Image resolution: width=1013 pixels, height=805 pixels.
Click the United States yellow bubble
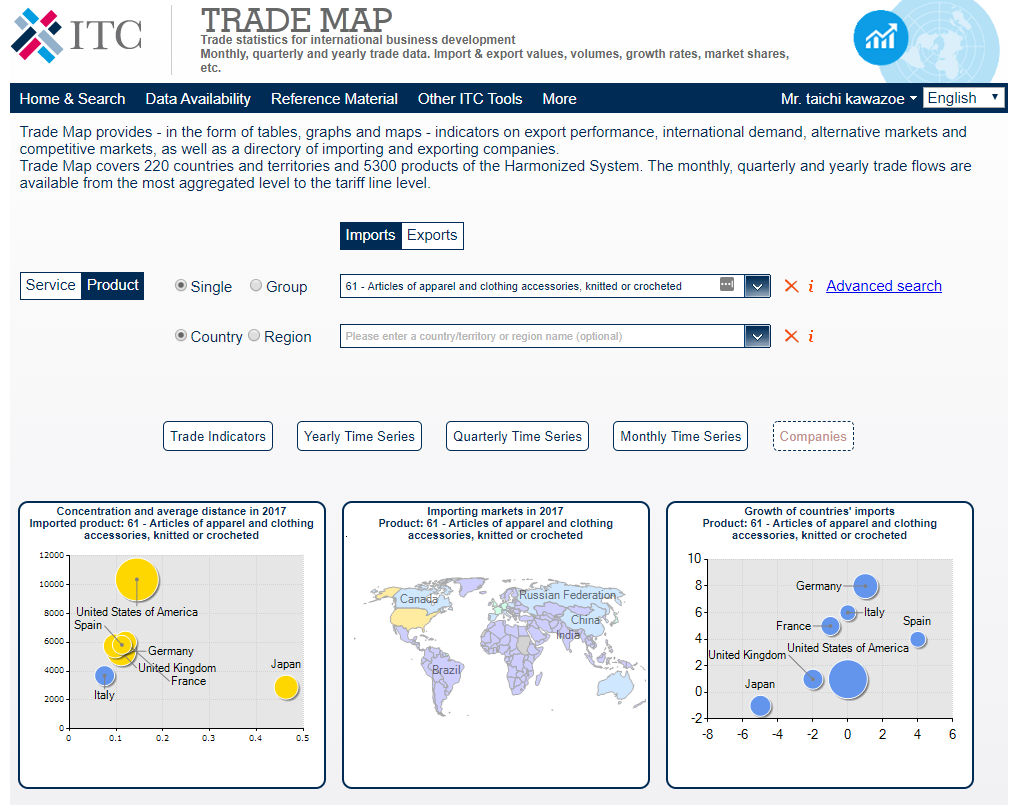pos(137,580)
